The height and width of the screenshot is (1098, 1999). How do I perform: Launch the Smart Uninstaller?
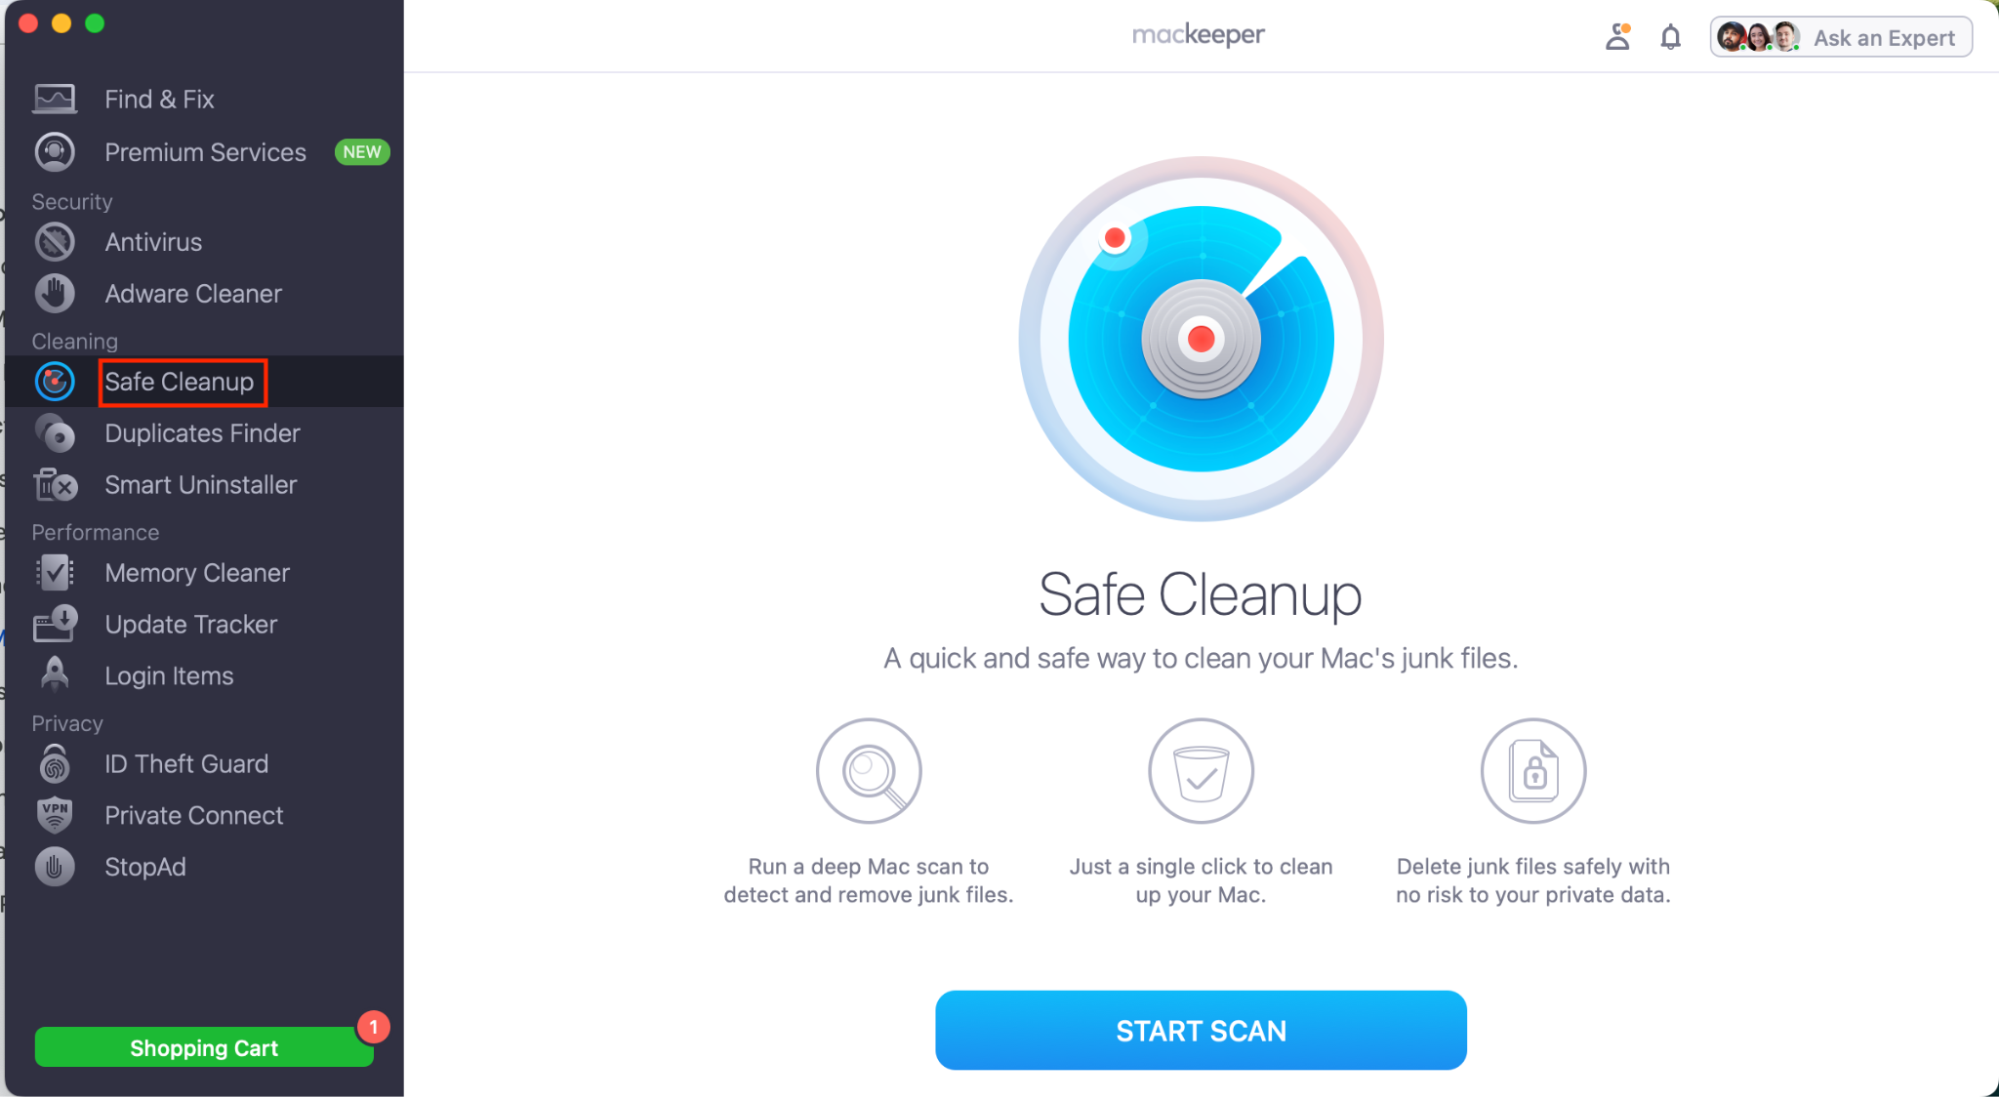pos(55,485)
